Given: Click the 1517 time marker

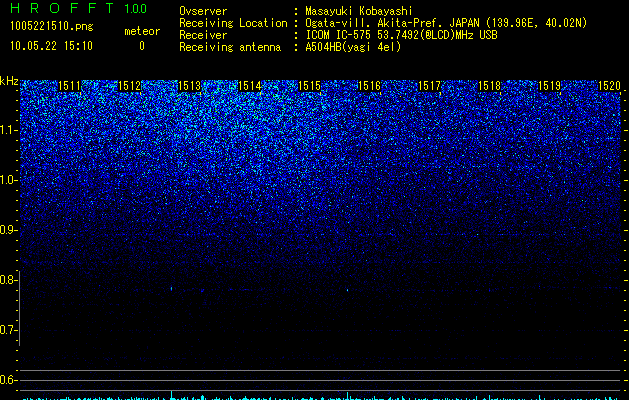Looking at the screenshot, I should (430, 86).
